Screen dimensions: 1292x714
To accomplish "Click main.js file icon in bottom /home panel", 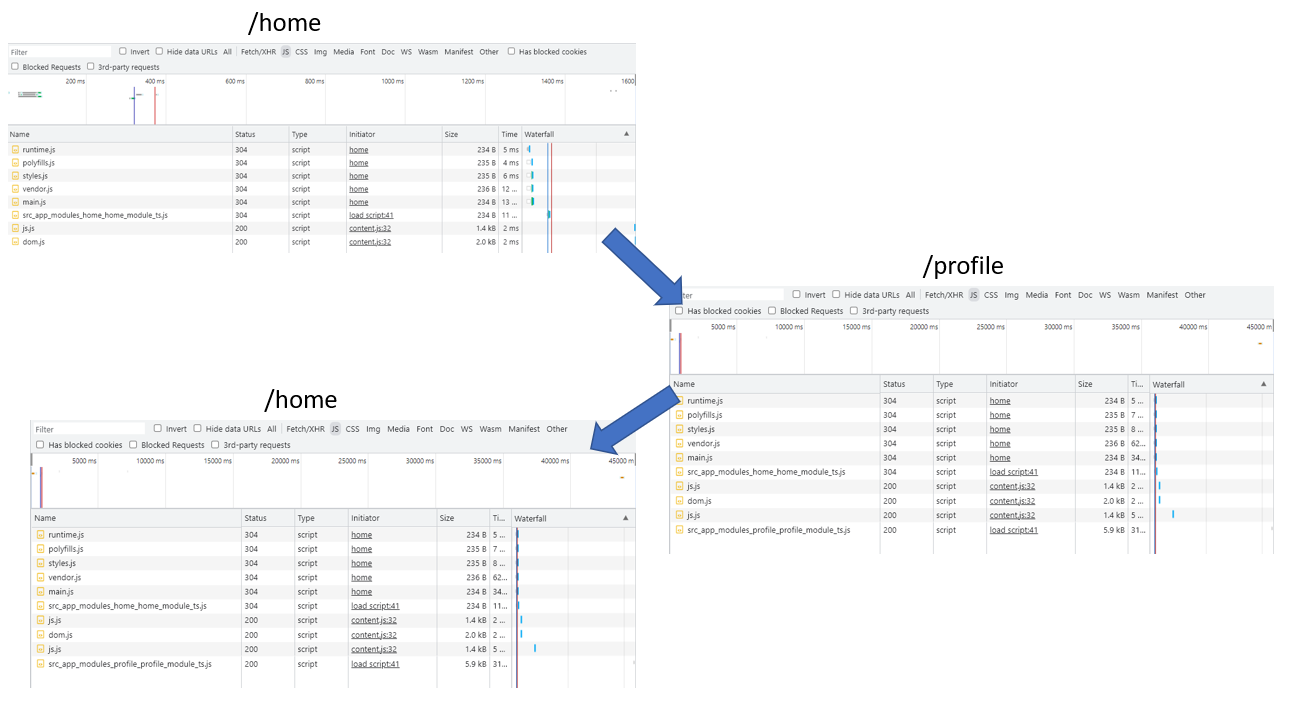I will coord(41,592).
